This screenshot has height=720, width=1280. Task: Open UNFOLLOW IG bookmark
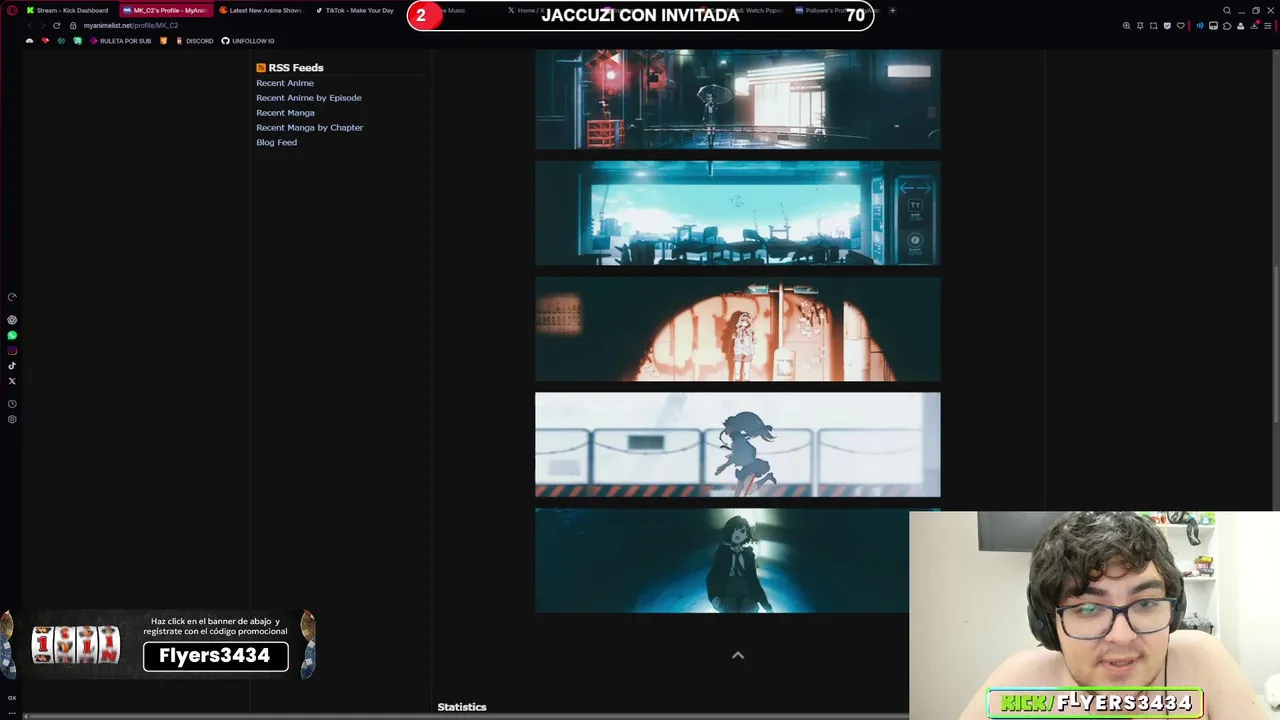[248, 41]
